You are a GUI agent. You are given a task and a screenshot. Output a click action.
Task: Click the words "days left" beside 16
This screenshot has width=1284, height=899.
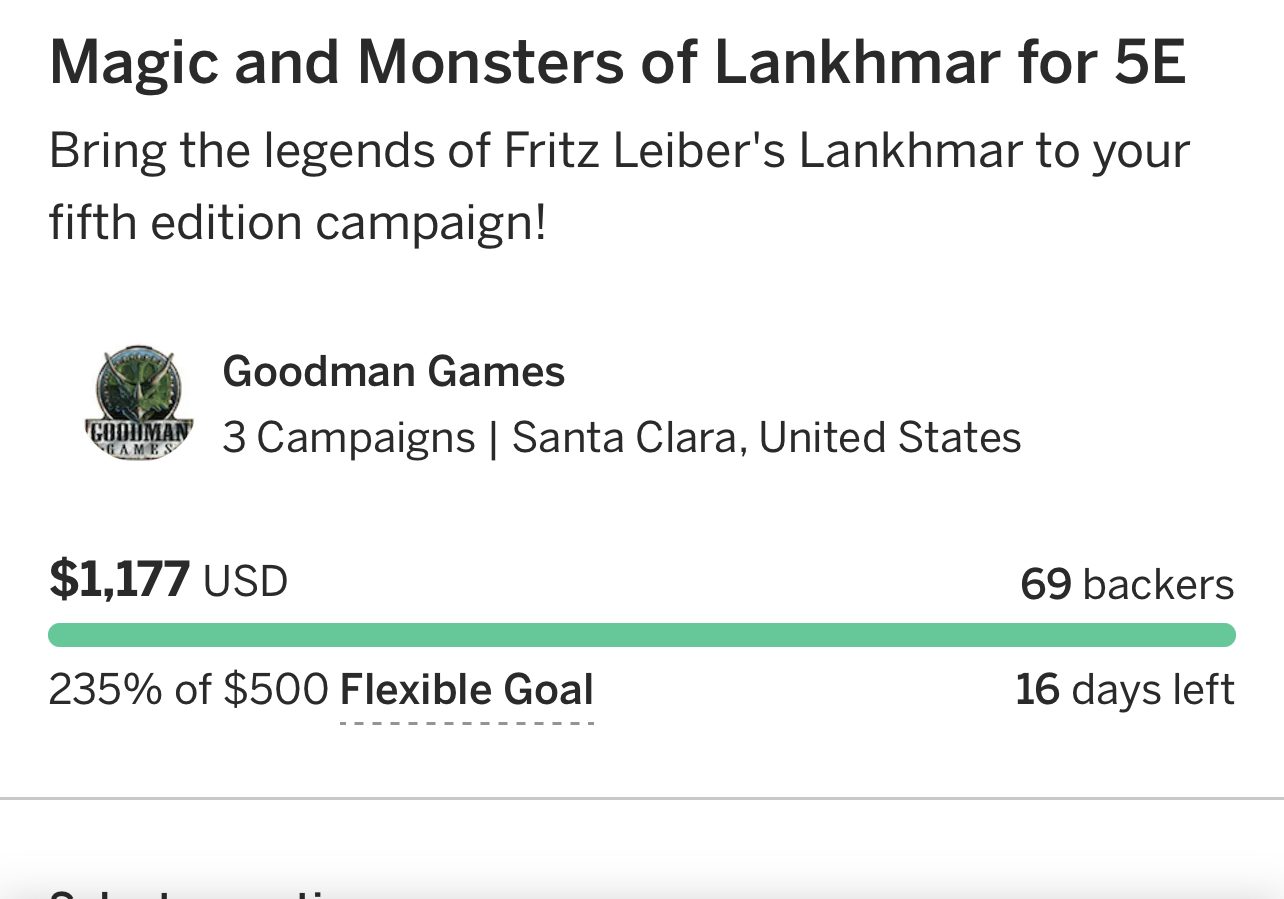(x=1153, y=690)
